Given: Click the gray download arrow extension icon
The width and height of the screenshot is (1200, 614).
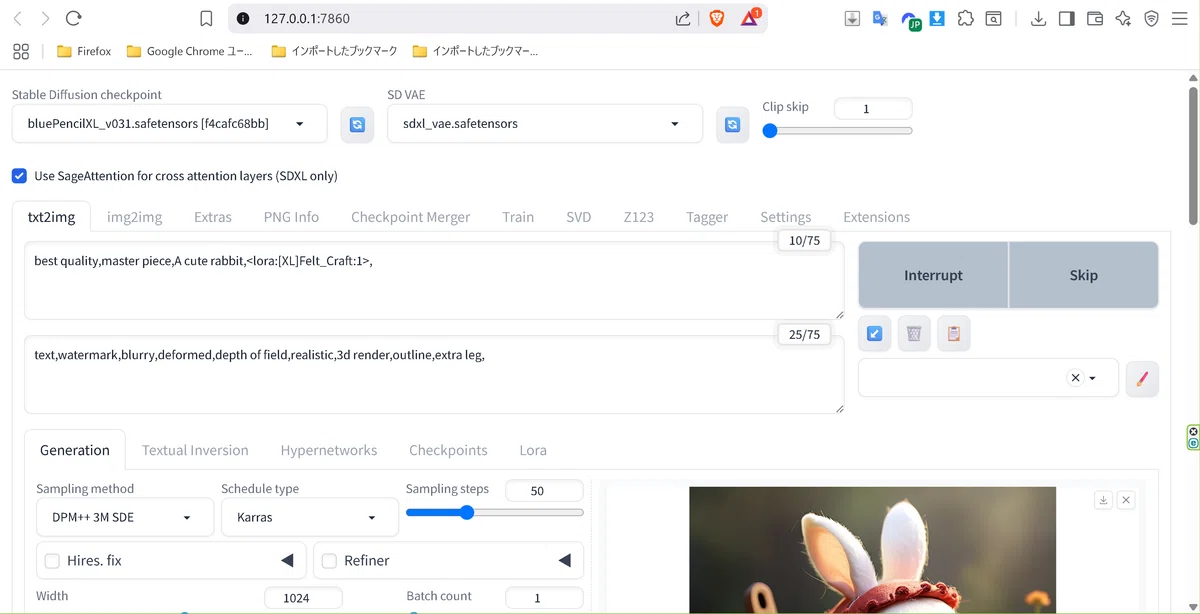Looking at the screenshot, I should tap(852, 18).
